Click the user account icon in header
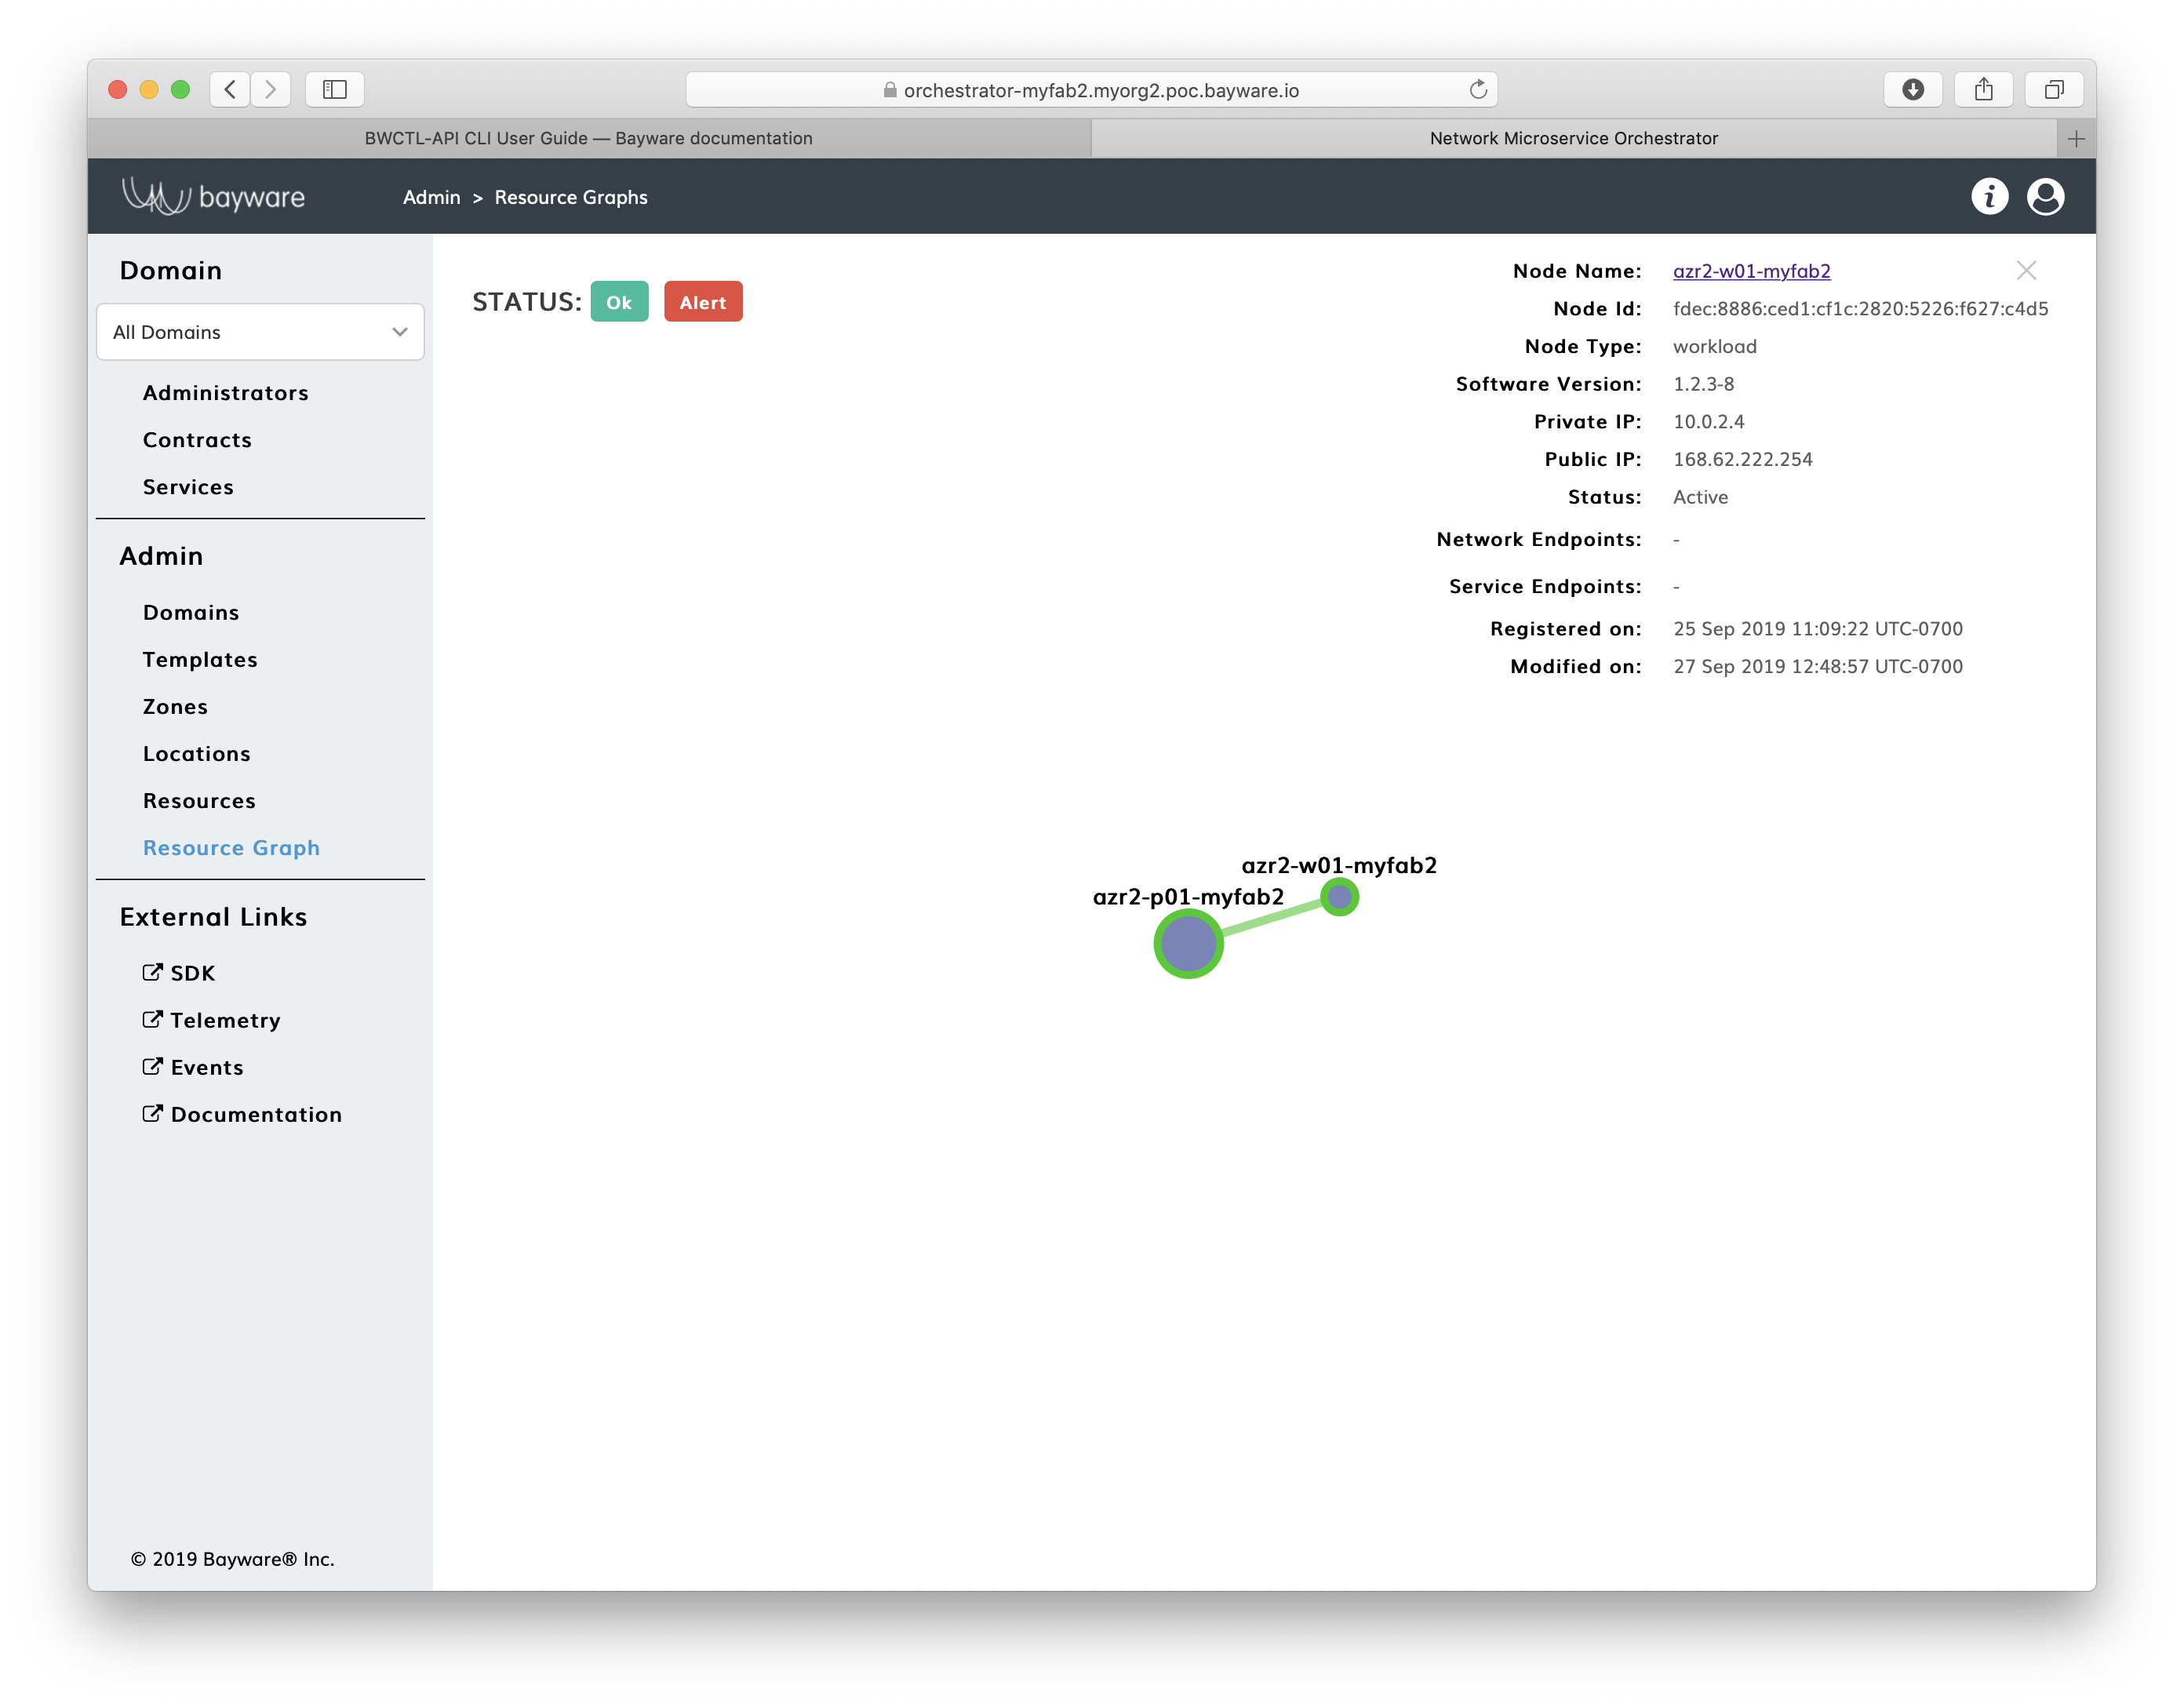Screen dimensions: 2184x1707 point(2046,197)
